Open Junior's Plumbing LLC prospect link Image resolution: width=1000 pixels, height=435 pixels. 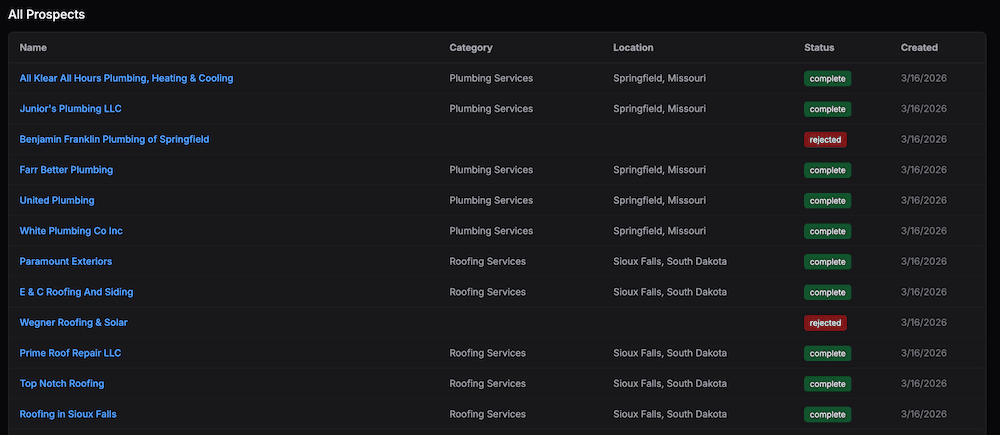pyautogui.click(x=70, y=109)
